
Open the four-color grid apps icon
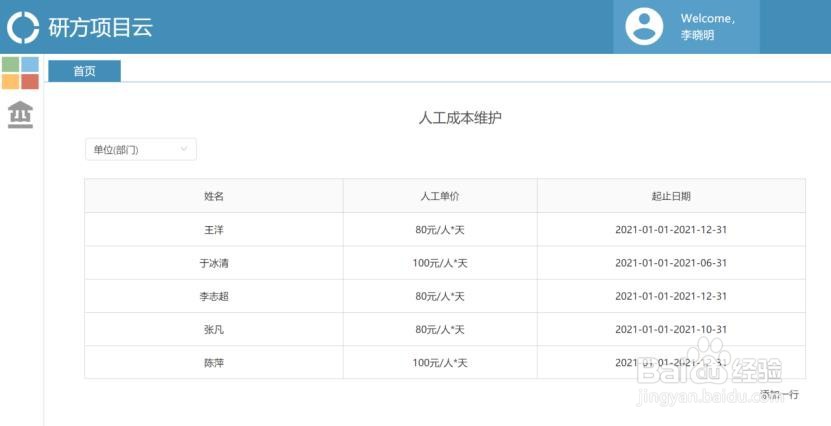coord(20,73)
